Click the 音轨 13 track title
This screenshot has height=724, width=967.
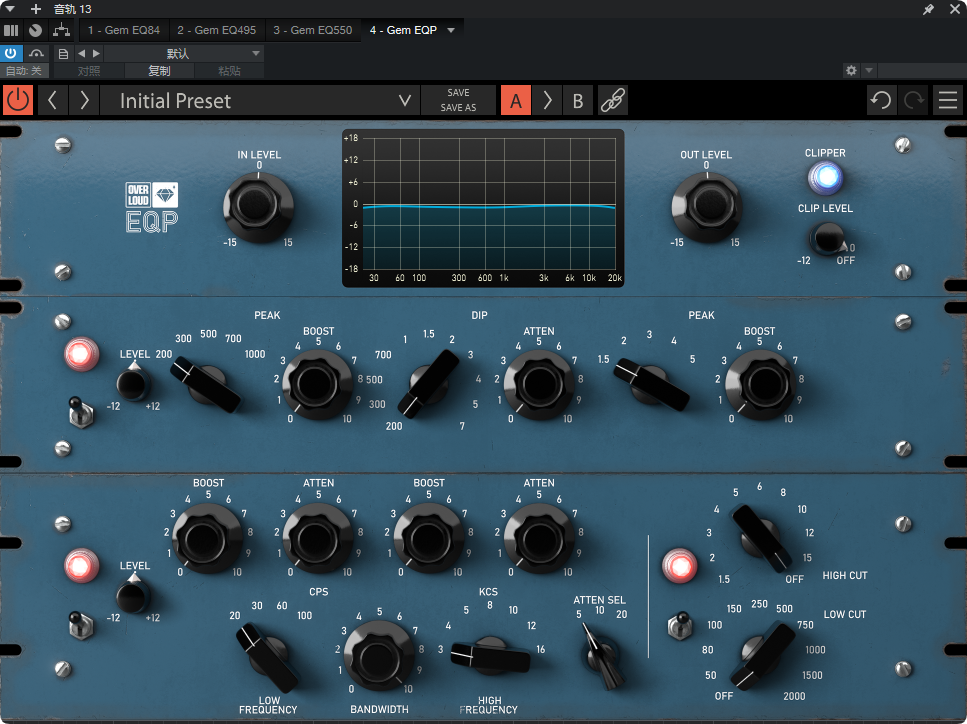click(x=73, y=9)
